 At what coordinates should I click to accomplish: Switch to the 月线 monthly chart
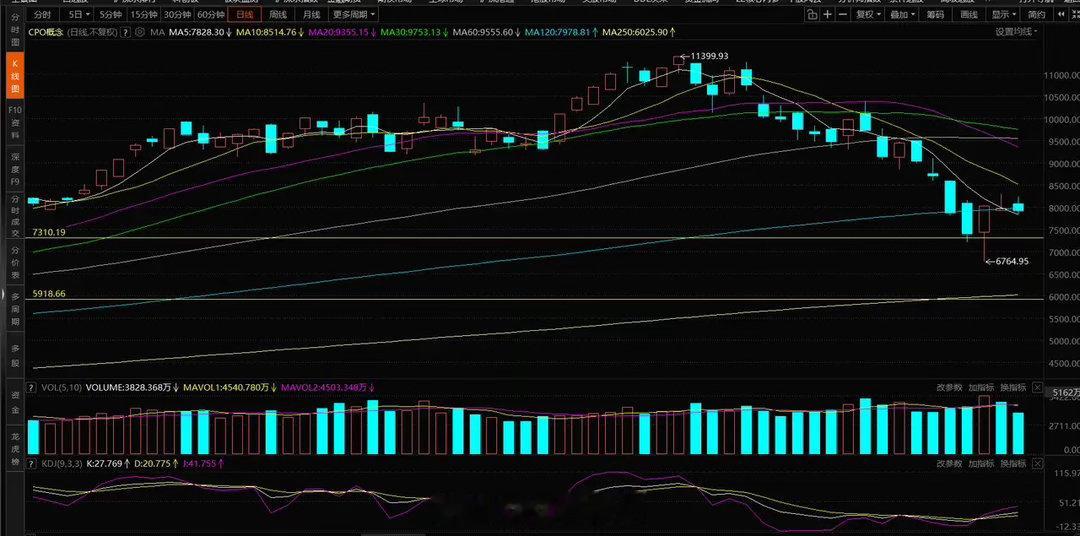(311, 14)
